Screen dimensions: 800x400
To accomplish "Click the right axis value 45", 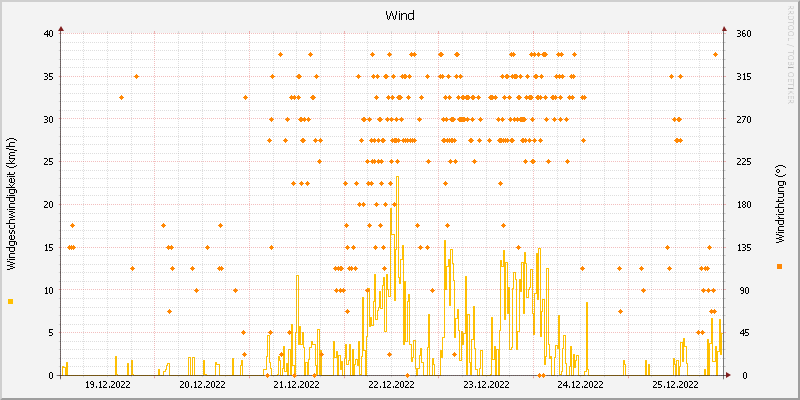I will tap(742, 333).
